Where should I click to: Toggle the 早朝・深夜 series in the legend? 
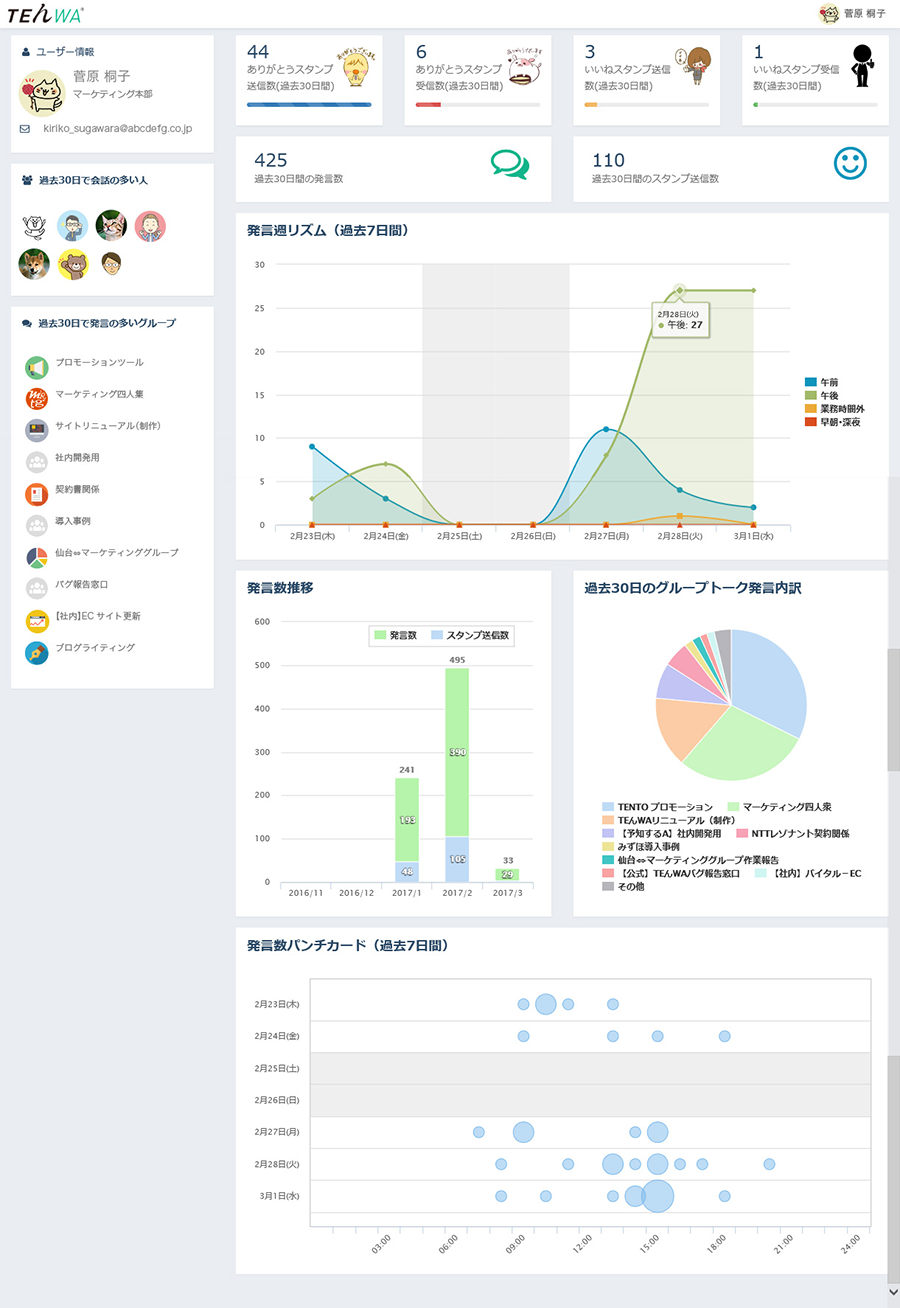pyautogui.click(x=833, y=423)
